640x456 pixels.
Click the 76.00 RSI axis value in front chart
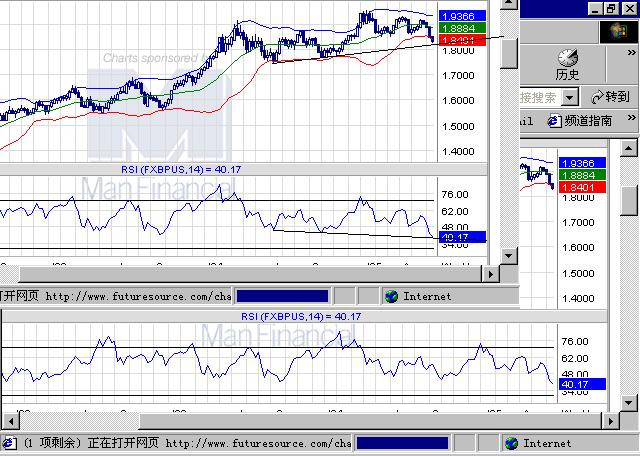pos(455,194)
